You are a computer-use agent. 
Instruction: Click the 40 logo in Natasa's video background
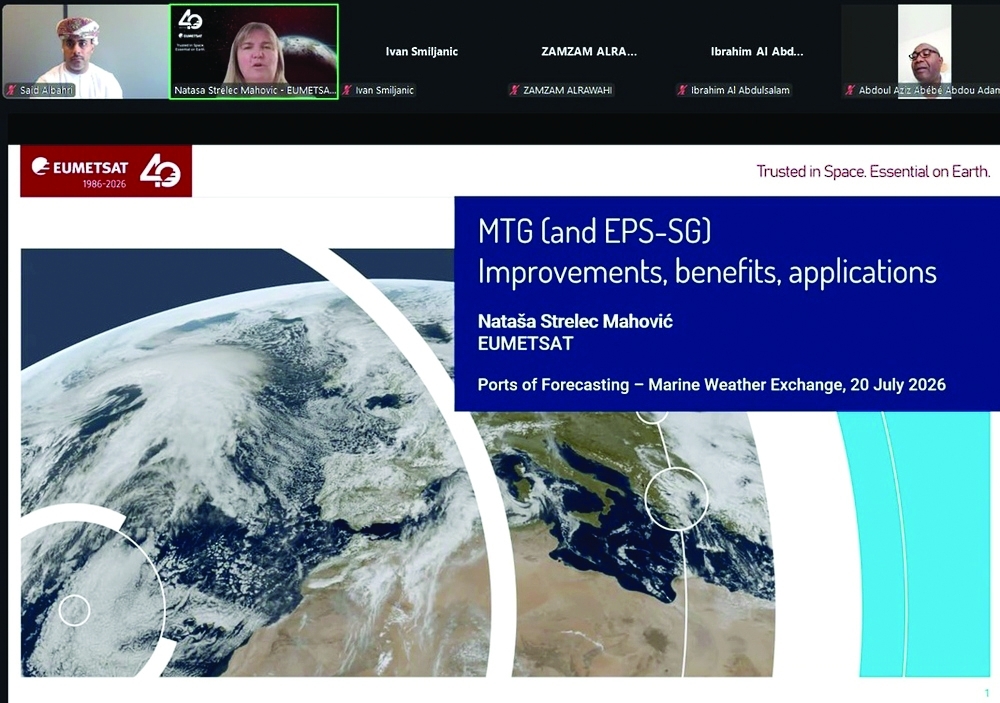189,20
